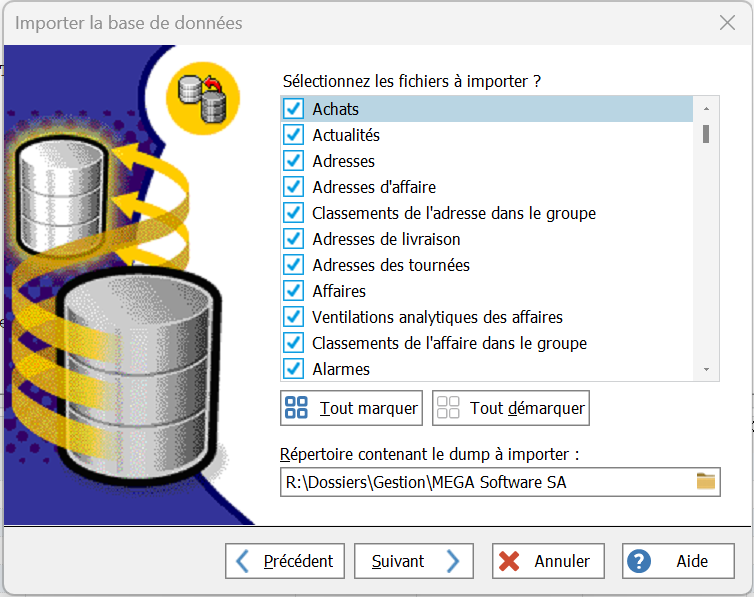Close the Importer la base de données dialog
Image resolution: width=754 pixels, height=597 pixels.
point(727,22)
